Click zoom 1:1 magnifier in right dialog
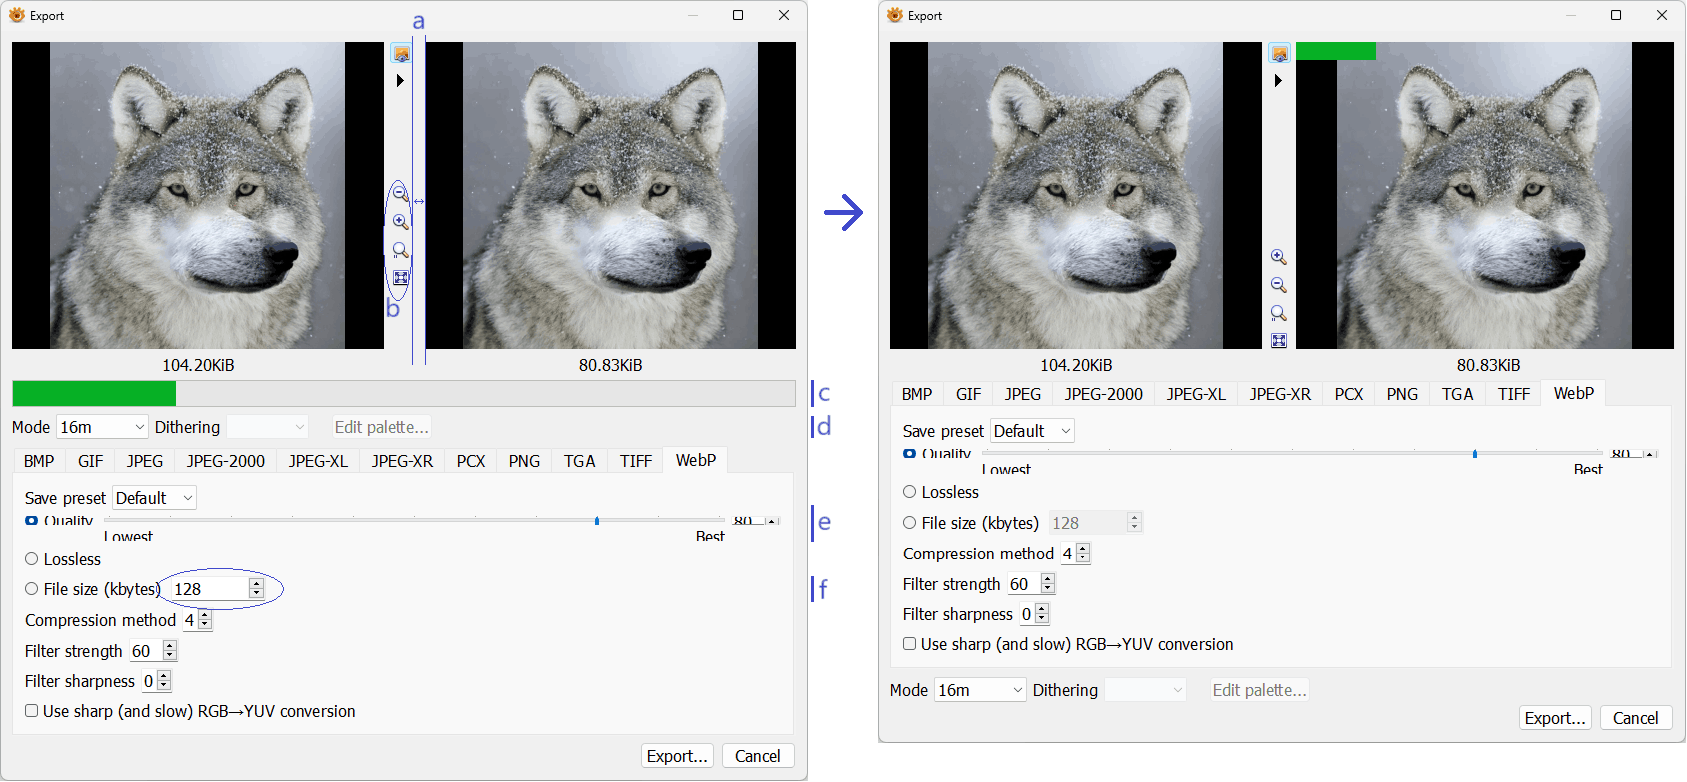 point(1278,313)
